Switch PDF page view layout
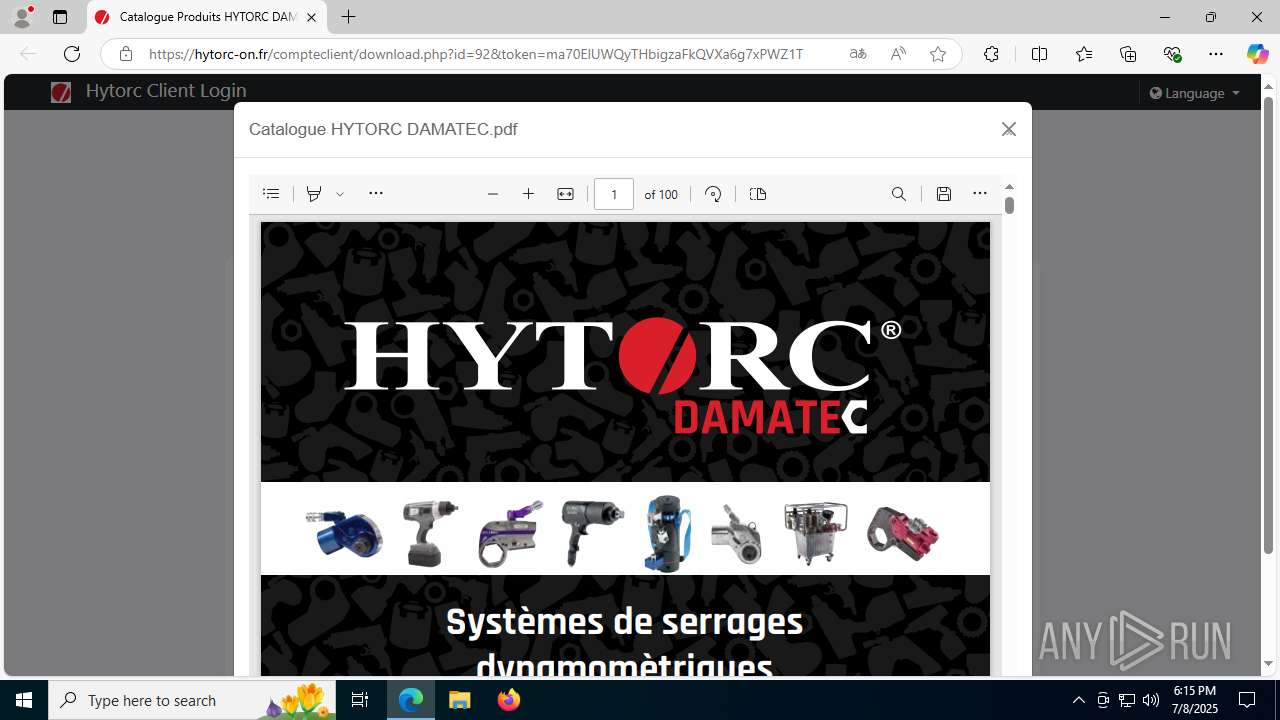 tap(758, 194)
